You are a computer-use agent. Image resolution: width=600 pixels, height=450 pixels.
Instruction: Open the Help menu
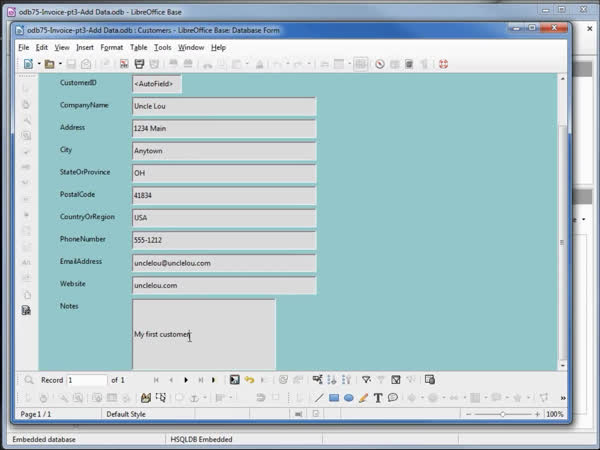coord(218,47)
